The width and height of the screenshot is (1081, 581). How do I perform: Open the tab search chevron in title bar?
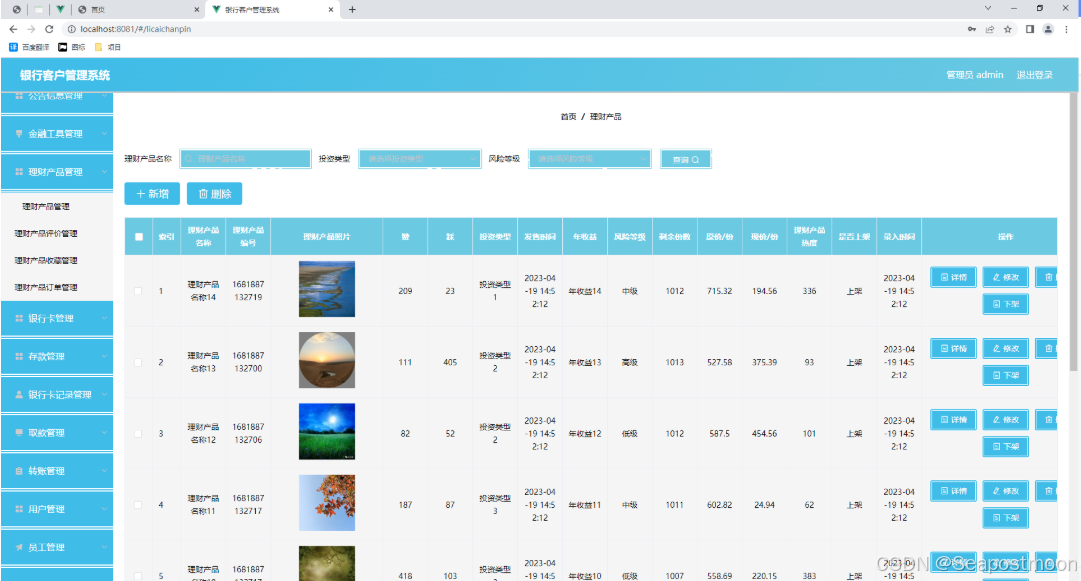[988, 8]
